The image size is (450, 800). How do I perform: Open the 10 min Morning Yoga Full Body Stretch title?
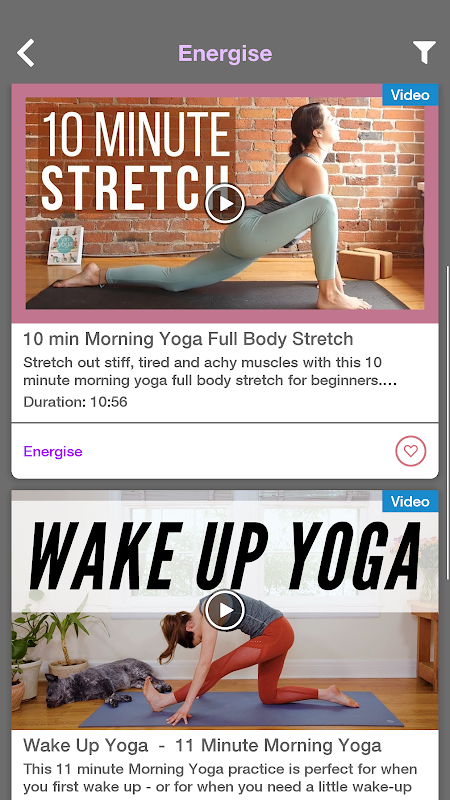tap(188, 339)
